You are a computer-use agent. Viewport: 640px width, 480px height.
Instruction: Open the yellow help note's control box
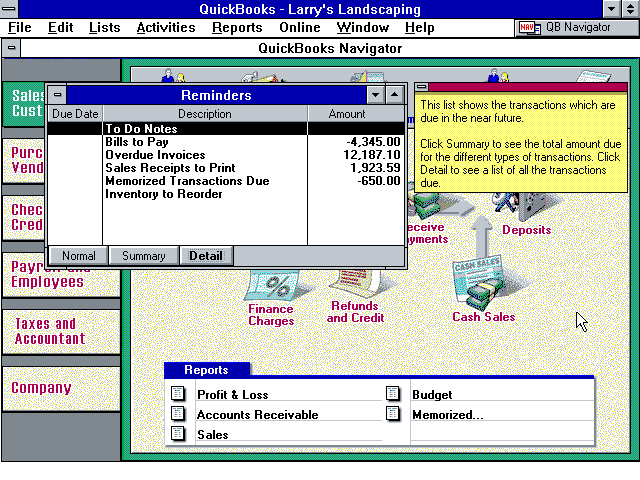(422, 87)
